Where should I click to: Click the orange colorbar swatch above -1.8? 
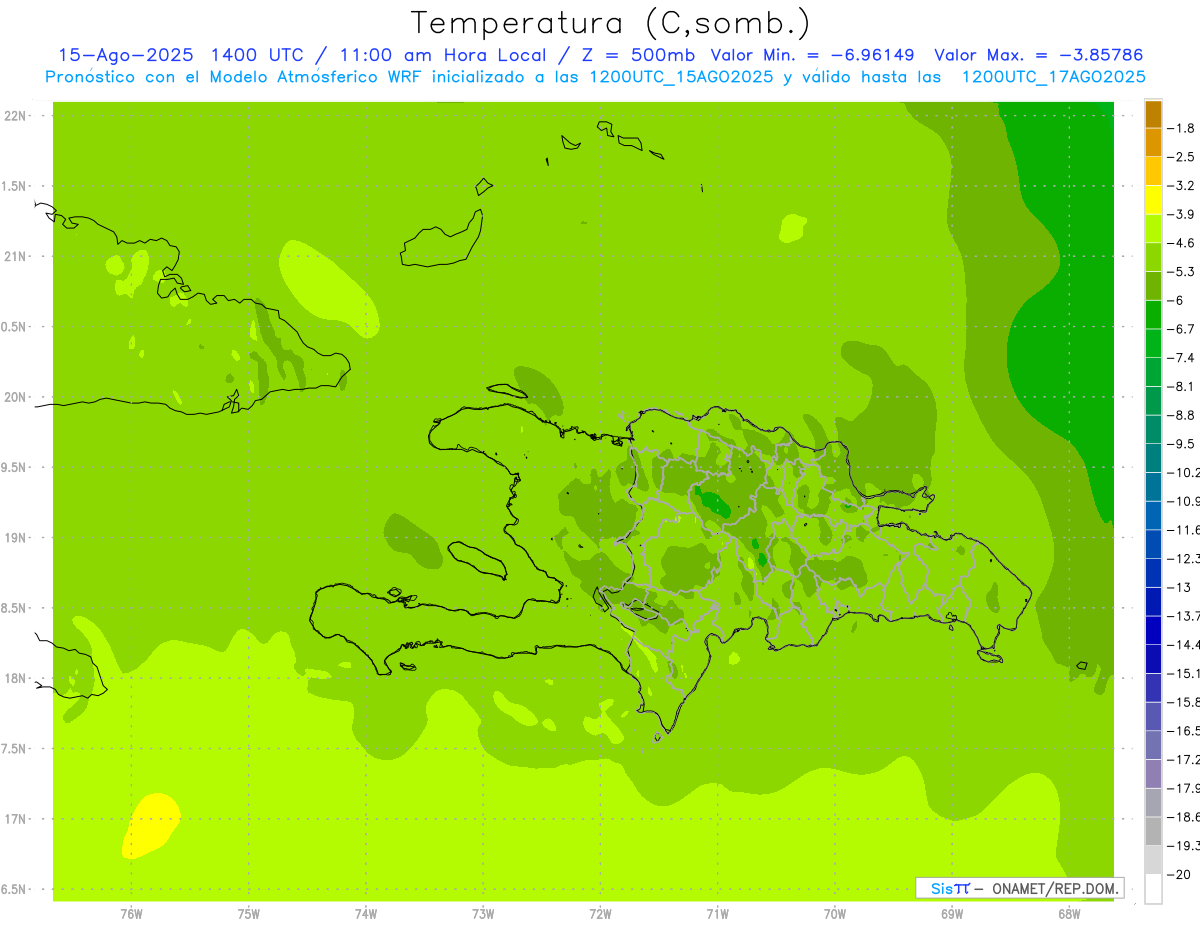pyautogui.click(x=1153, y=114)
